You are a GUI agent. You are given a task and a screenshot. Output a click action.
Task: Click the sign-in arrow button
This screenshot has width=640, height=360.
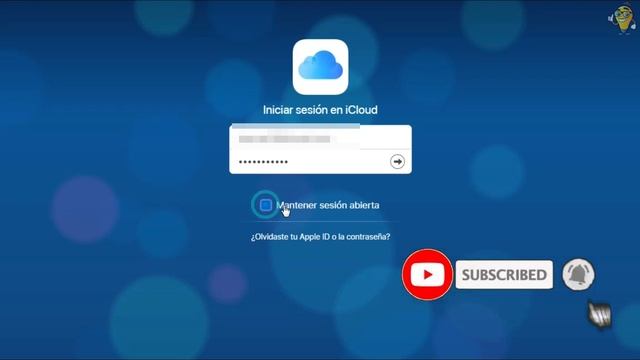pos(397,162)
